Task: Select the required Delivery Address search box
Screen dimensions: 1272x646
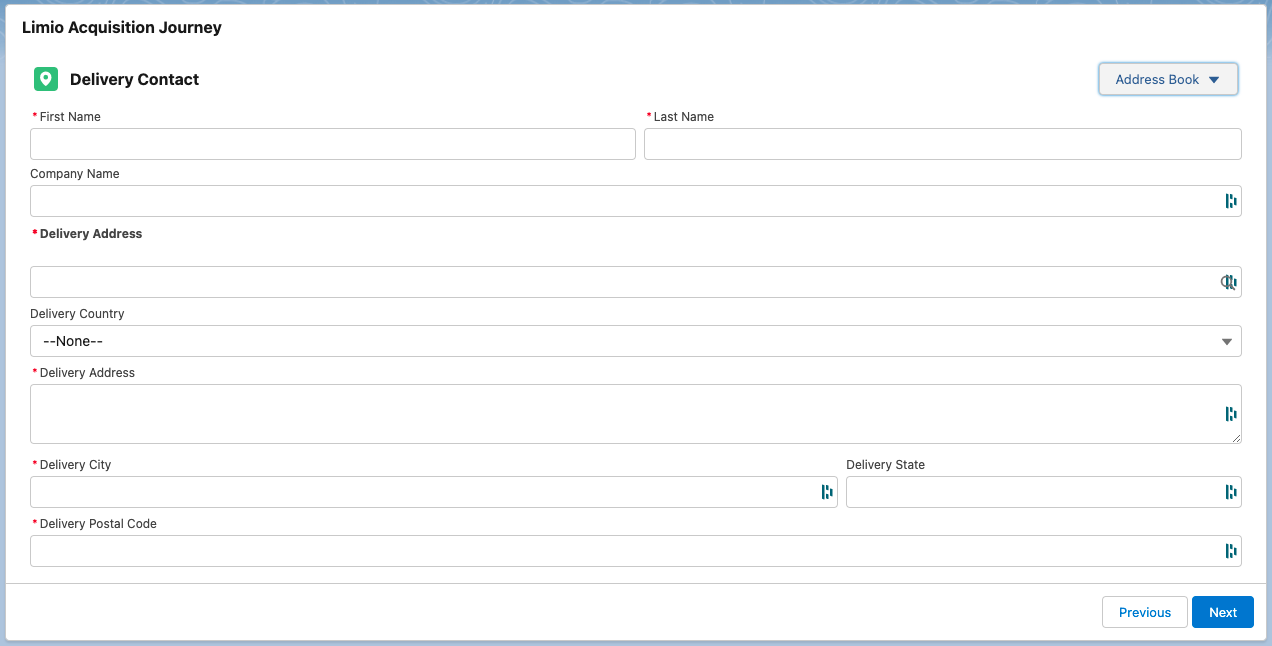Action: tap(600, 282)
